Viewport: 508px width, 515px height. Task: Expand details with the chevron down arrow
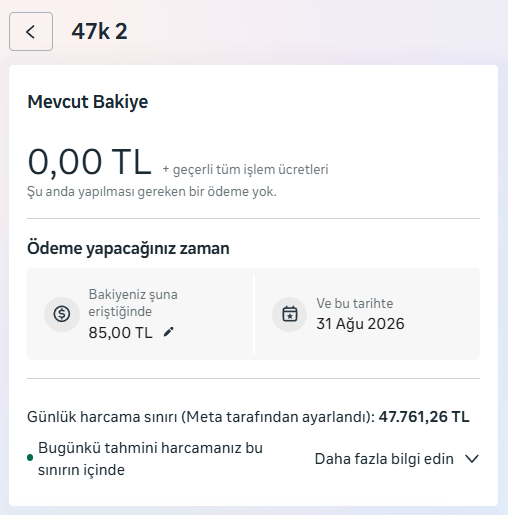tap(472, 459)
